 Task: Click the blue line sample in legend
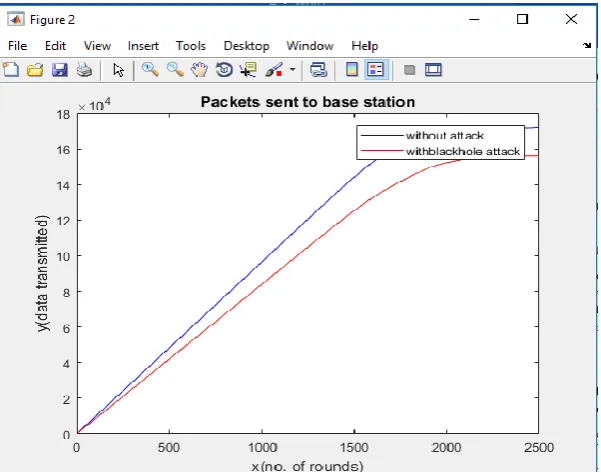point(382,135)
